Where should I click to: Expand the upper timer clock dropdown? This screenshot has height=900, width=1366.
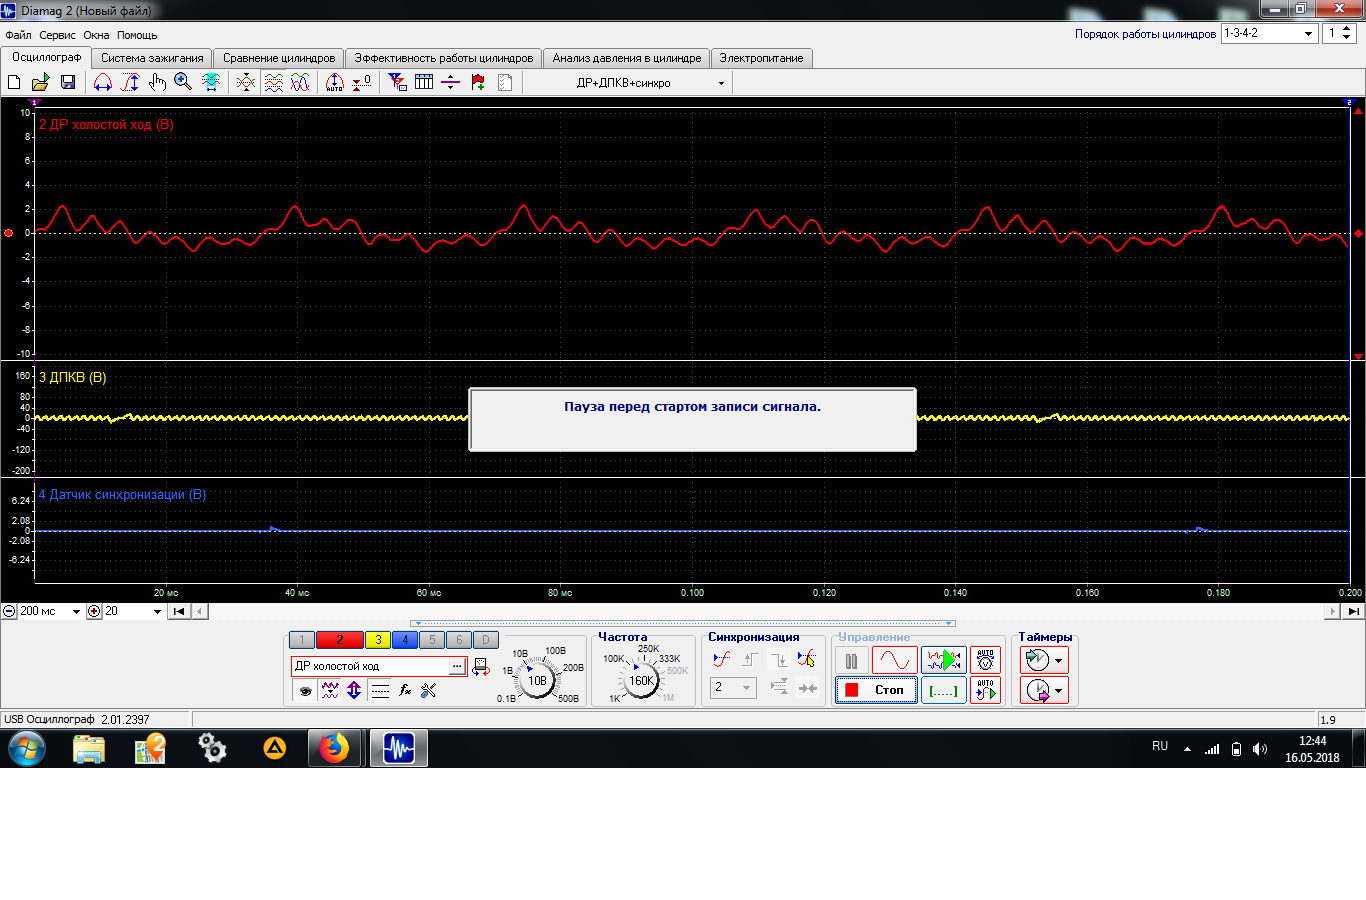tap(1058, 660)
